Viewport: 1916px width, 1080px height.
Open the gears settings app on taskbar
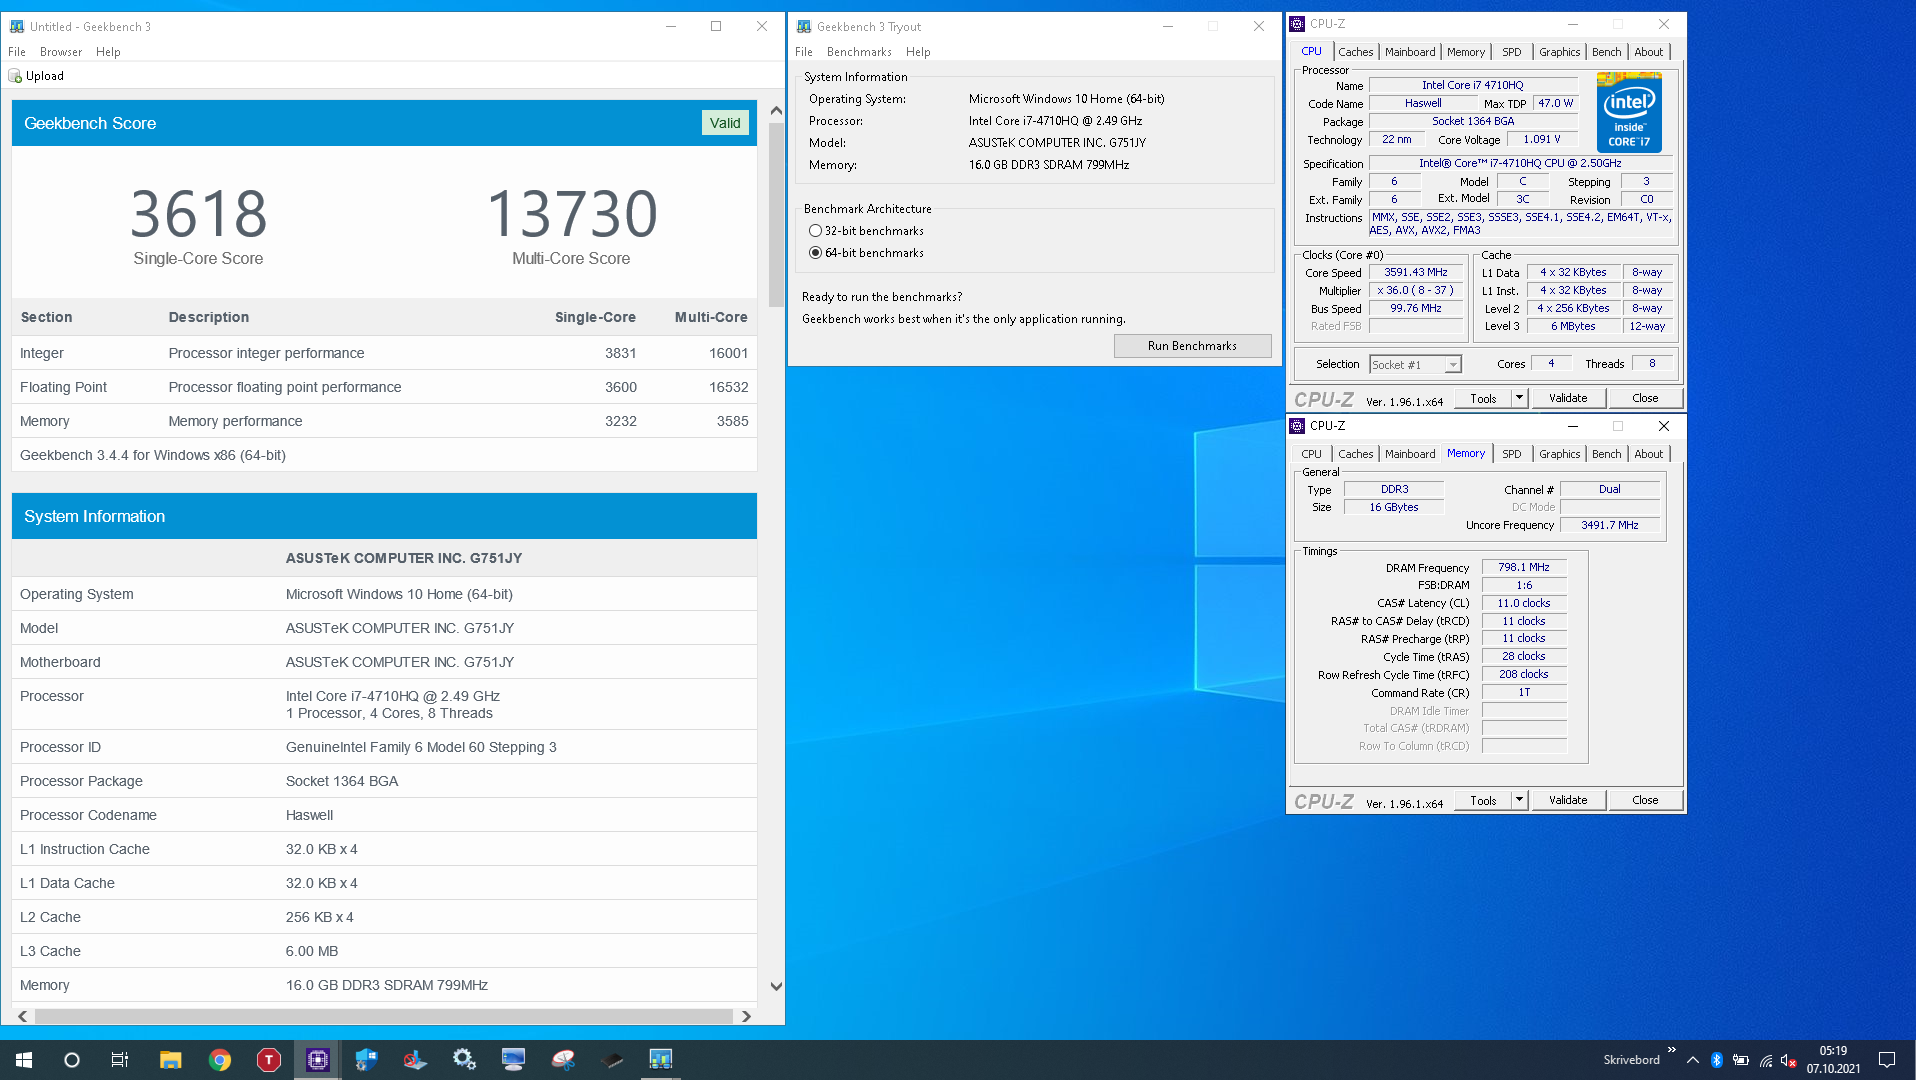(x=464, y=1060)
